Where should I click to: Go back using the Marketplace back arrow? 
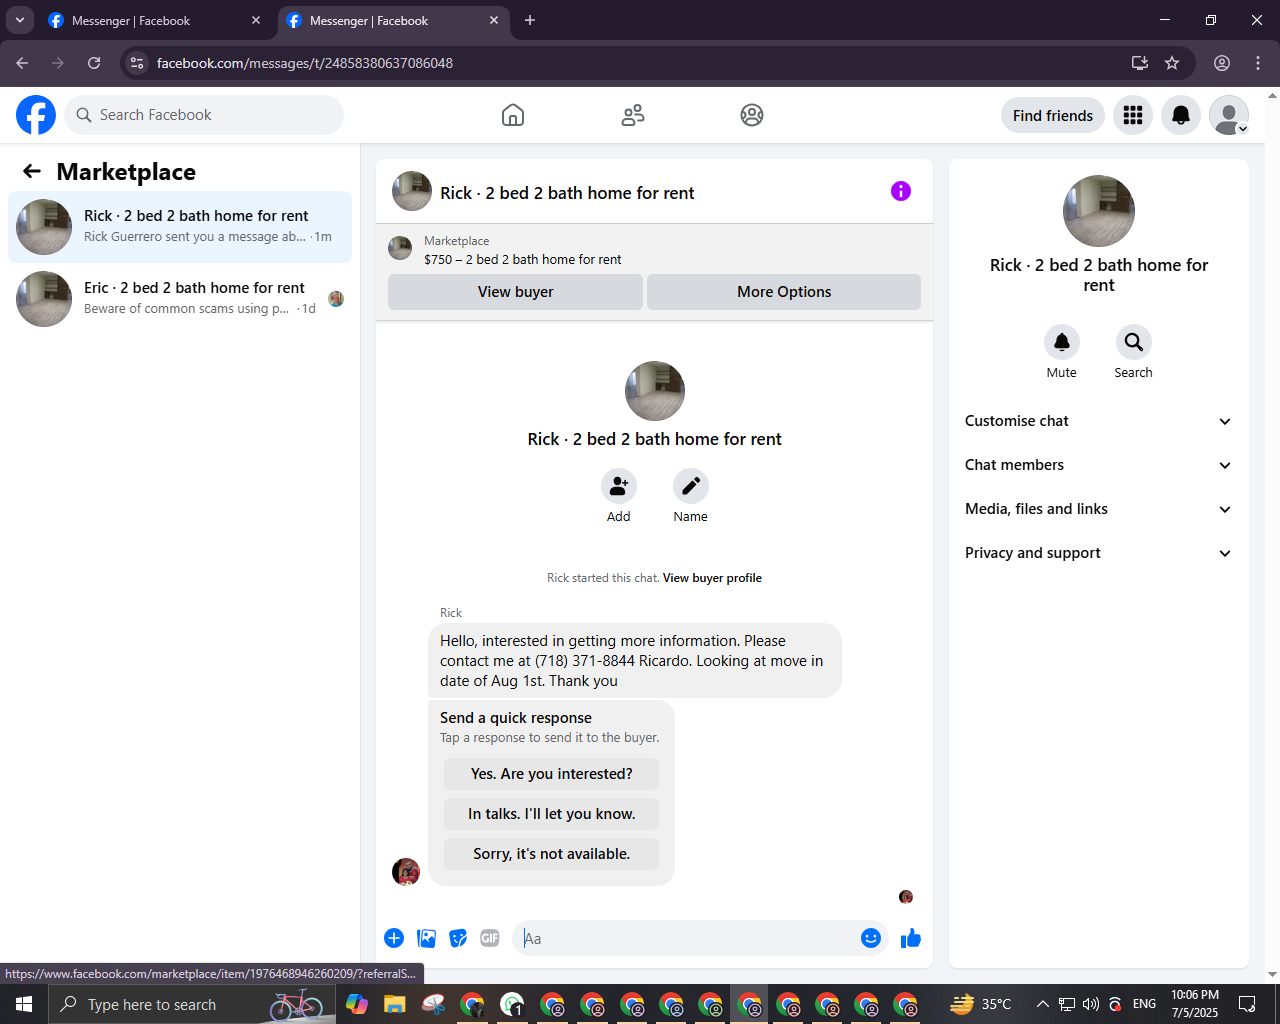[32, 171]
